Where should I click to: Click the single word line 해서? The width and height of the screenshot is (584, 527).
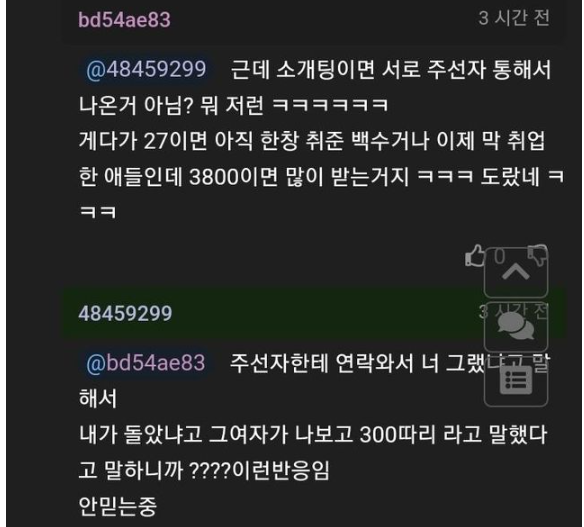[x=98, y=398]
